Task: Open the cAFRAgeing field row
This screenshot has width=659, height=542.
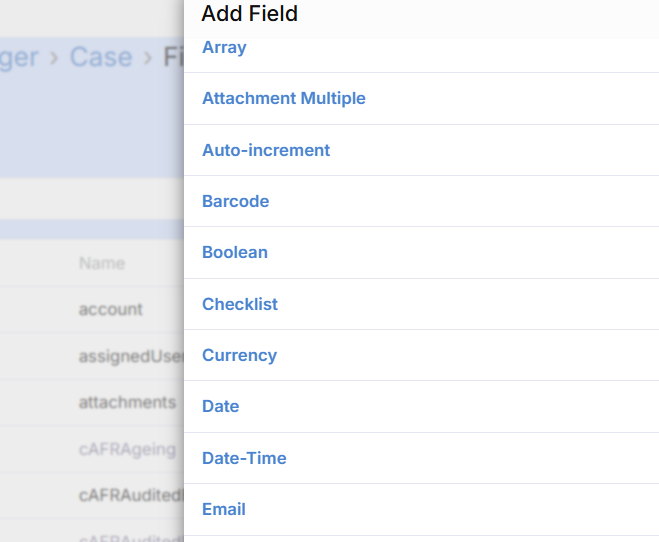Action: click(x=127, y=449)
